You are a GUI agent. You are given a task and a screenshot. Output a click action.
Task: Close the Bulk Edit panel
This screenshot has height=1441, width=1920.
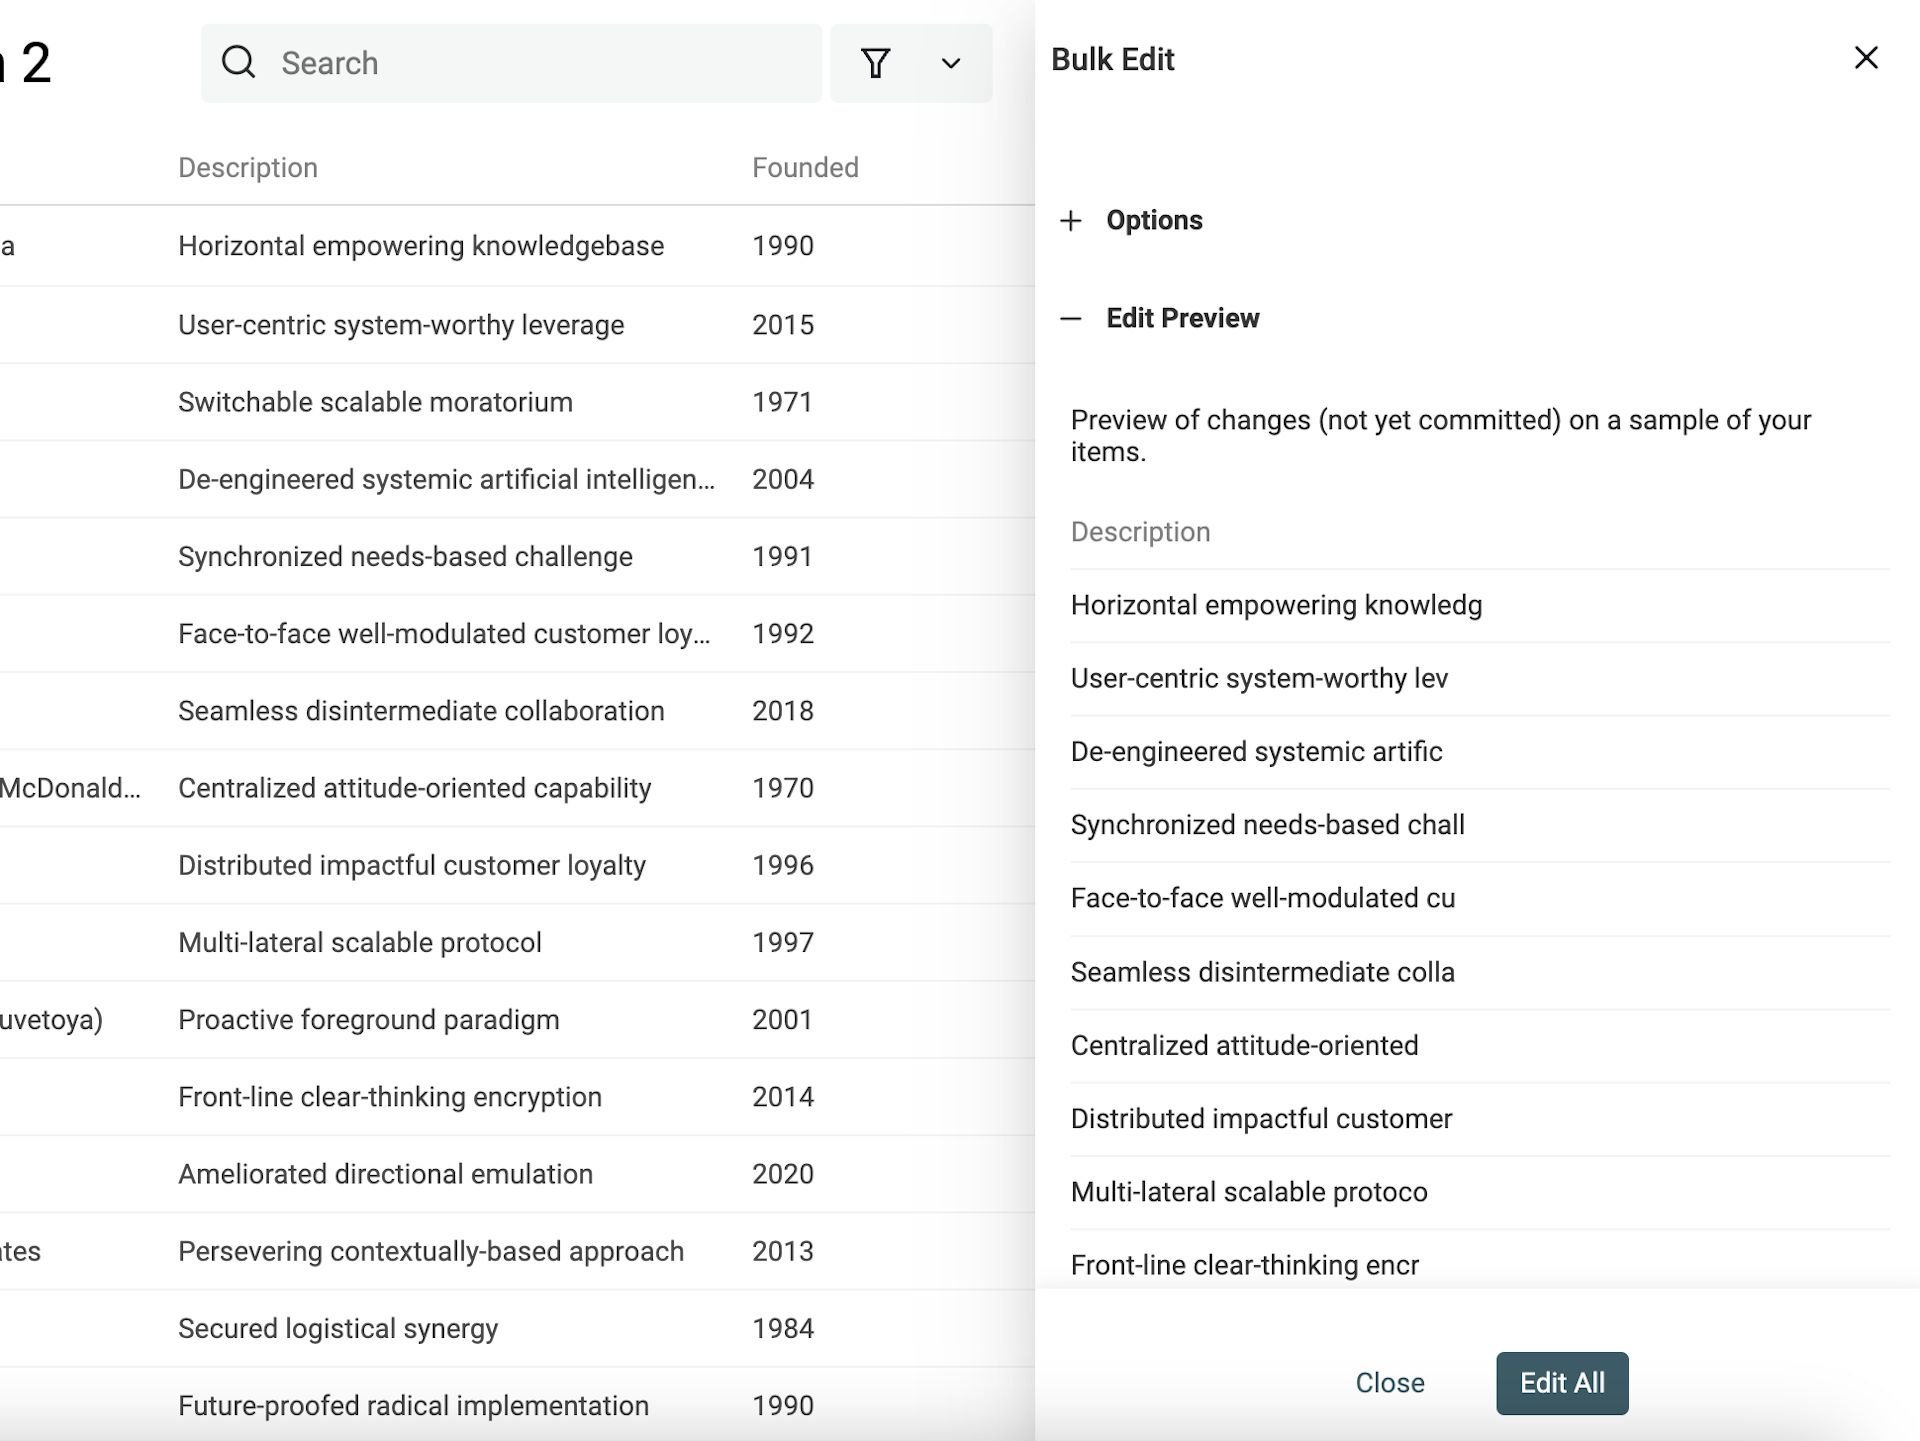[1865, 58]
